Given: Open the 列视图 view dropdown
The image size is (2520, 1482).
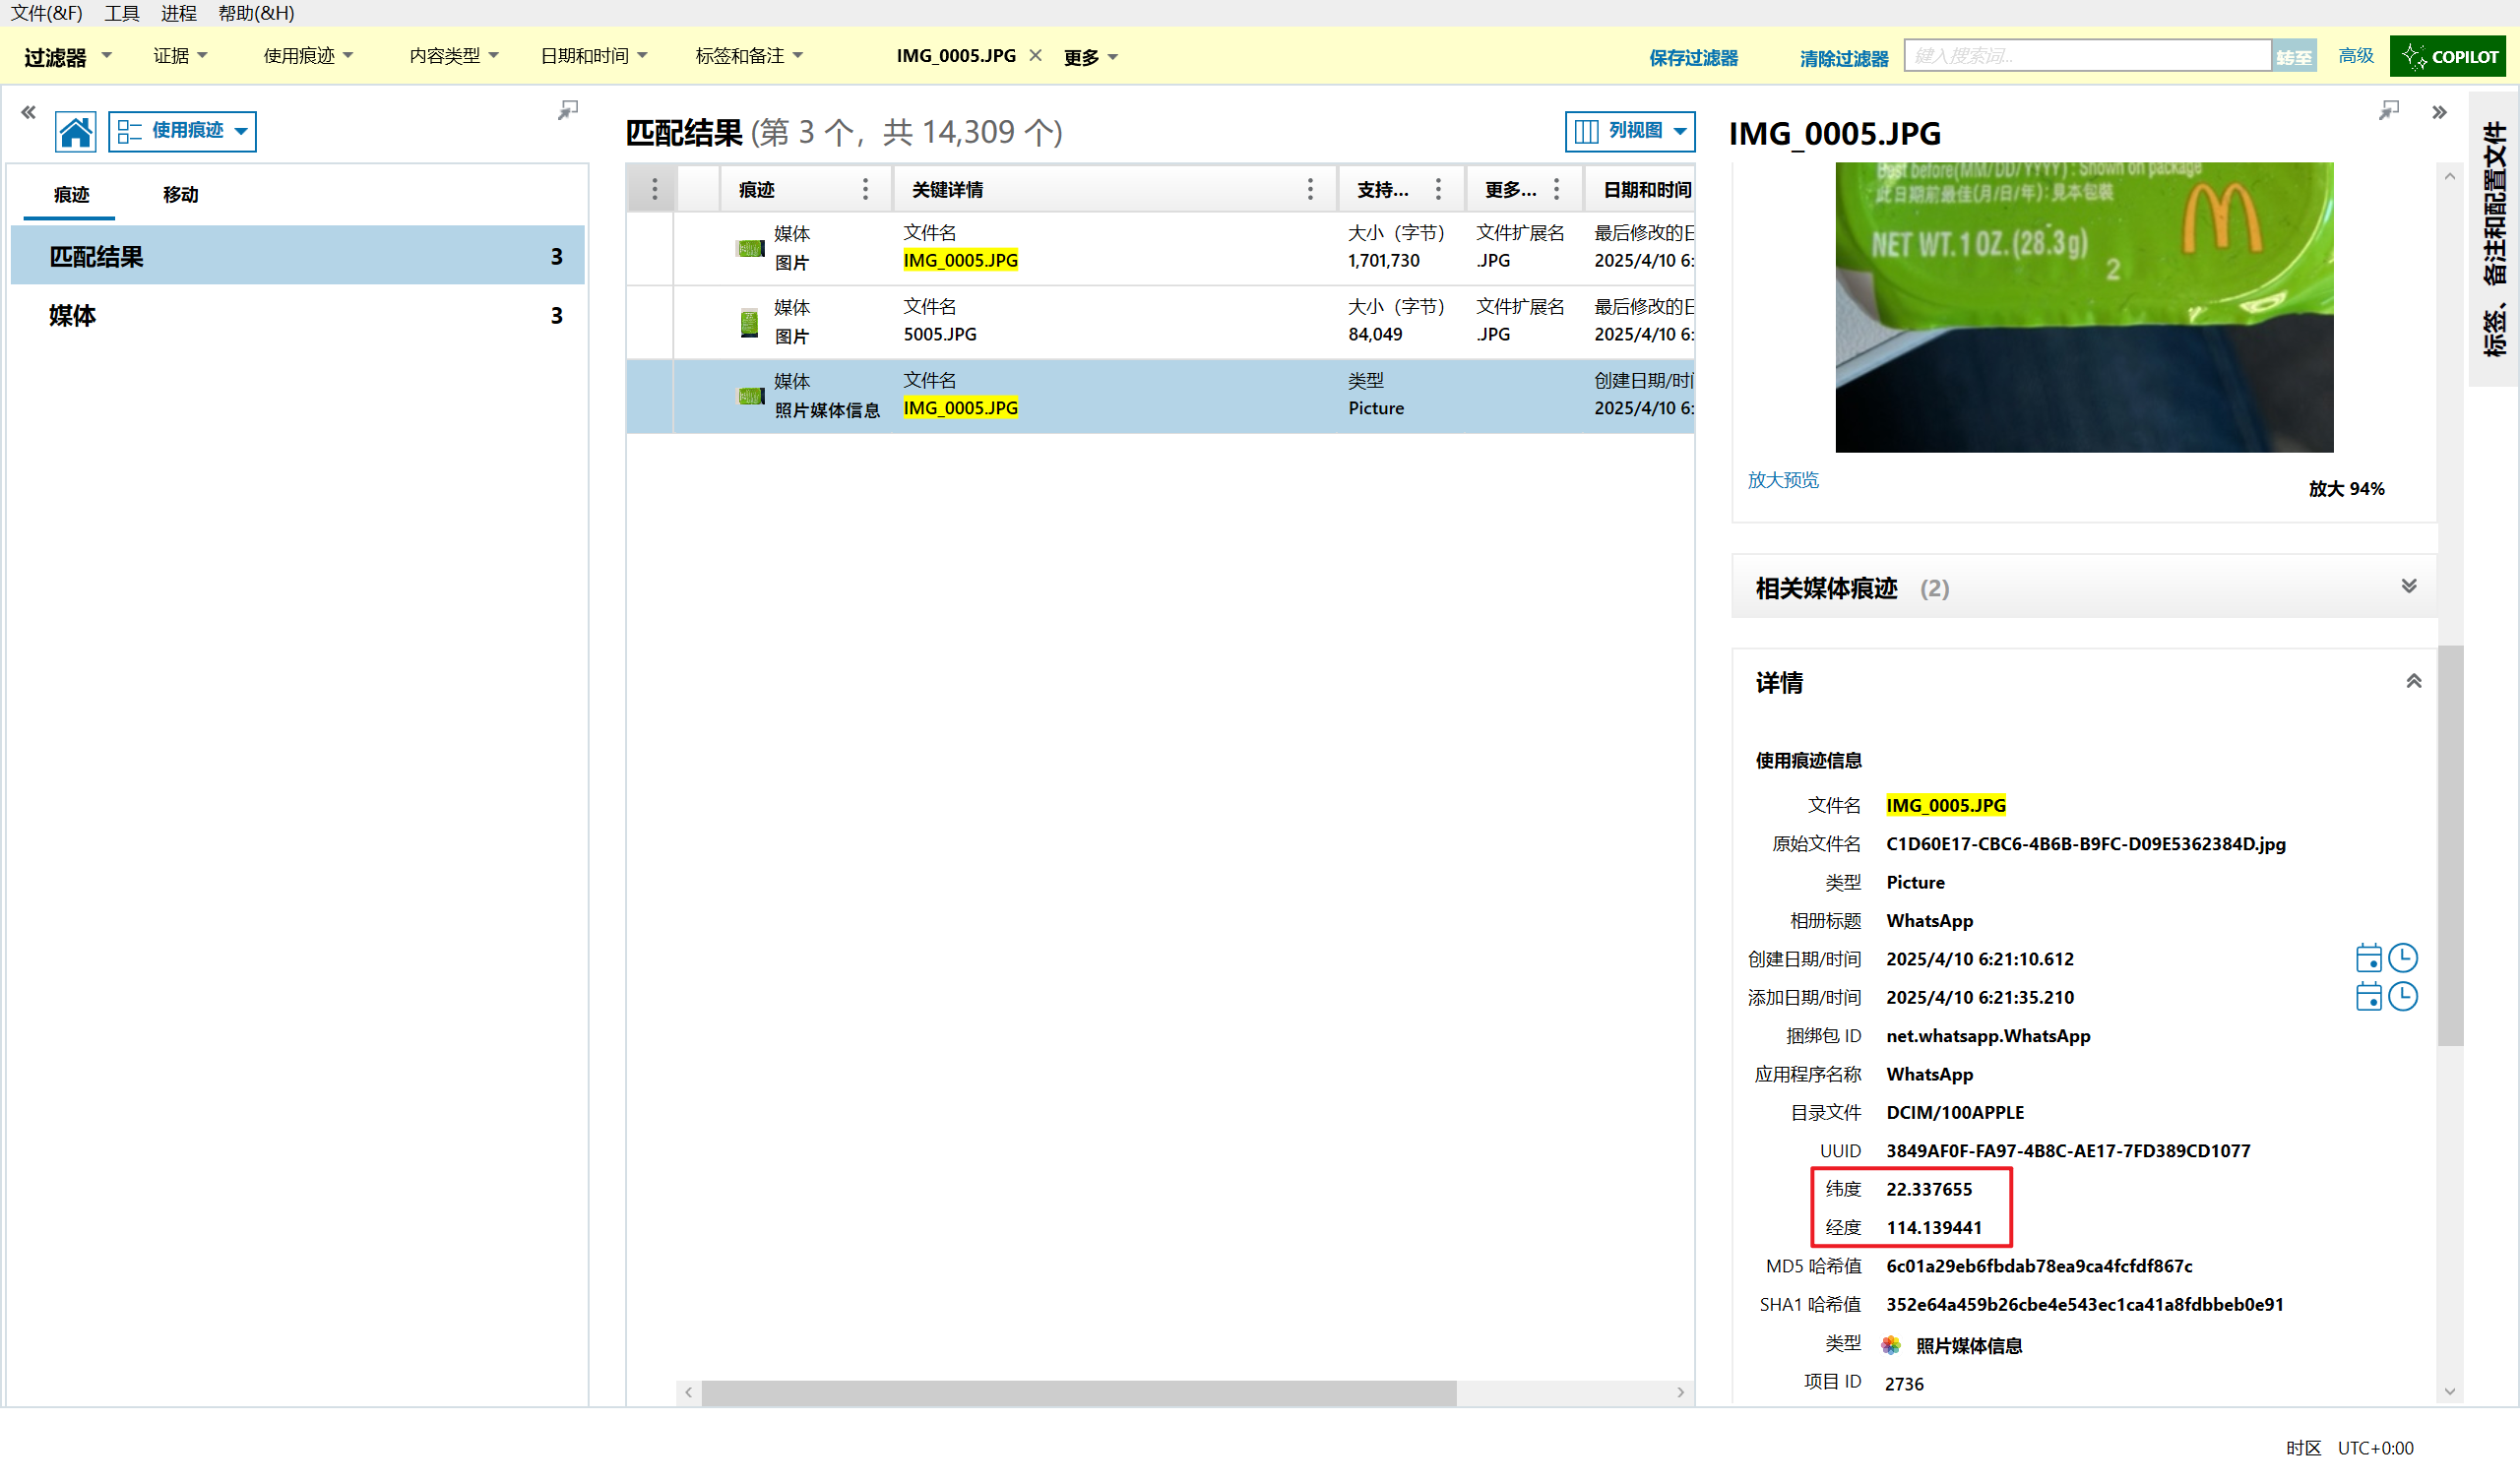Looking at the screenshot, I should [x=1629, y=131].
